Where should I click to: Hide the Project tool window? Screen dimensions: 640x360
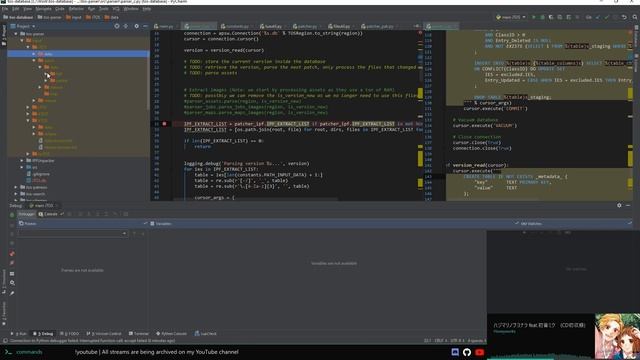coord(145,26)
